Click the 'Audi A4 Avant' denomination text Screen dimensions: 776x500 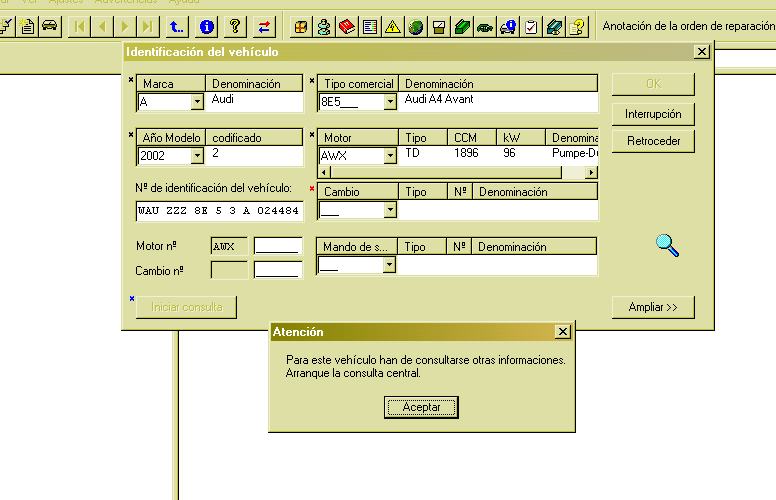[438, 99]
